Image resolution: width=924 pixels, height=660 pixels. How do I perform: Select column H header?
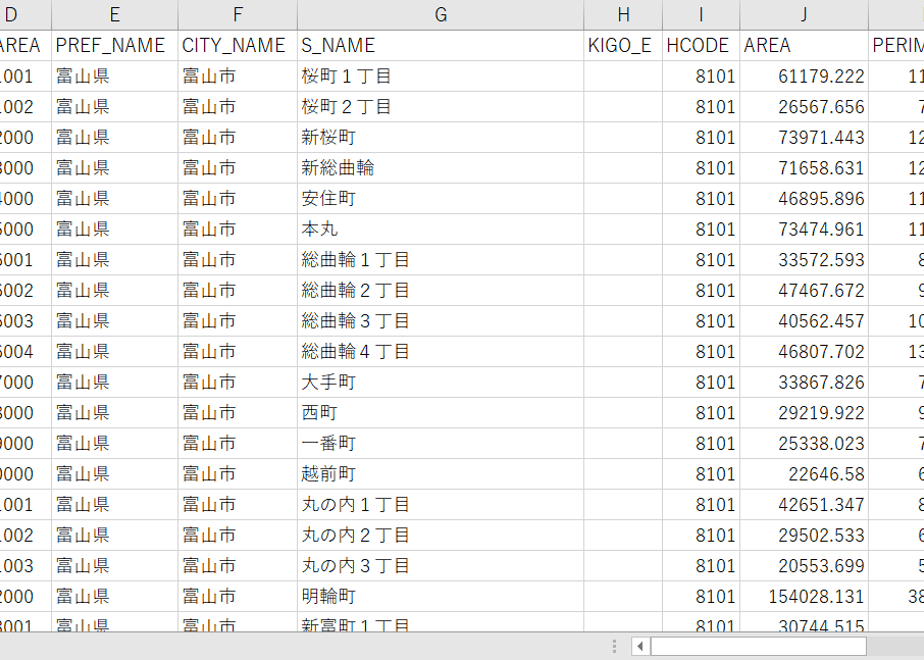click(623, 15)
